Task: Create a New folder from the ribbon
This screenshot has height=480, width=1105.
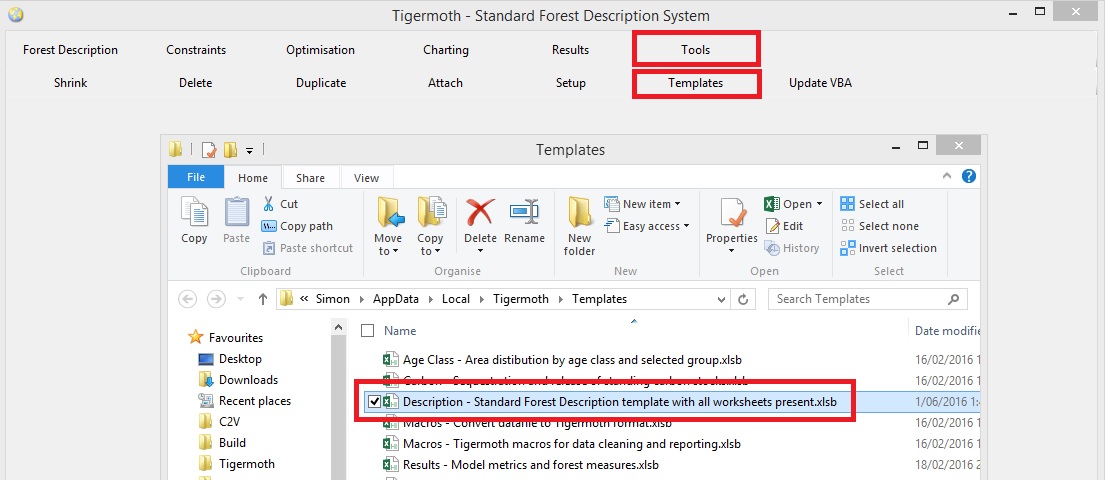Action: 580,226
